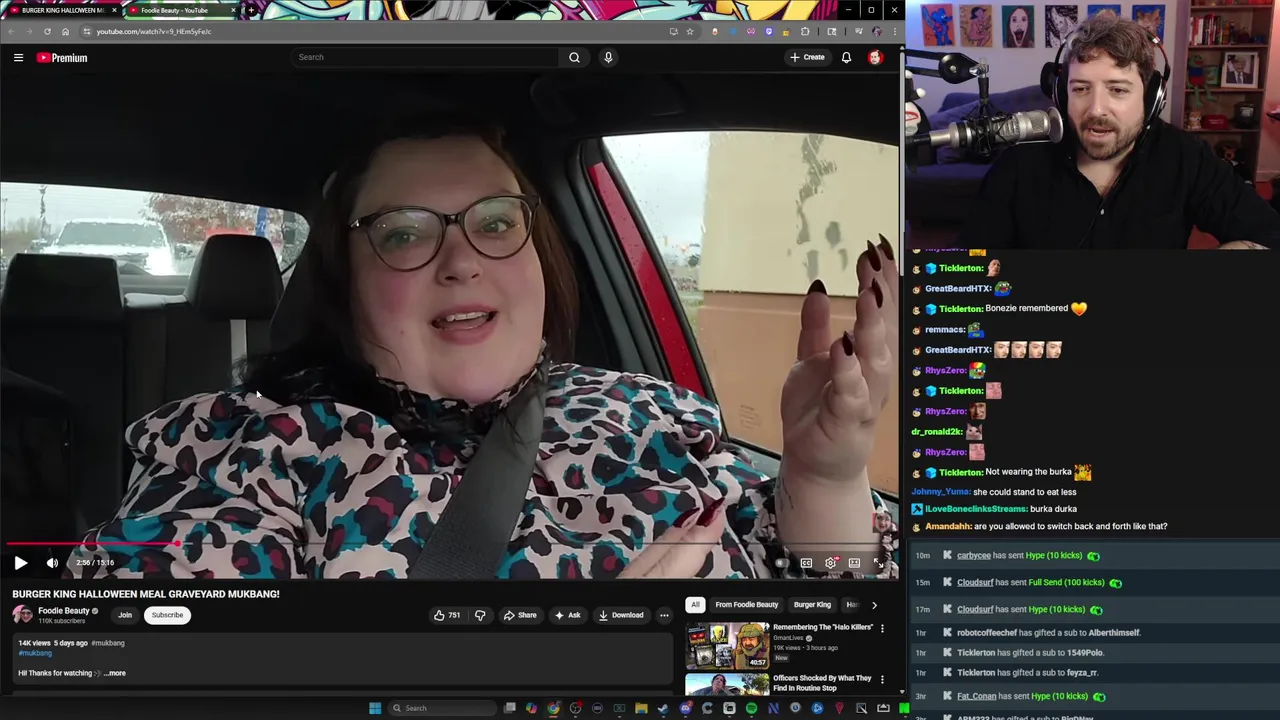The width and height of the screenshot is (1280, 720).
Task: Click the Ask button under the video
Action: [567, 615]
